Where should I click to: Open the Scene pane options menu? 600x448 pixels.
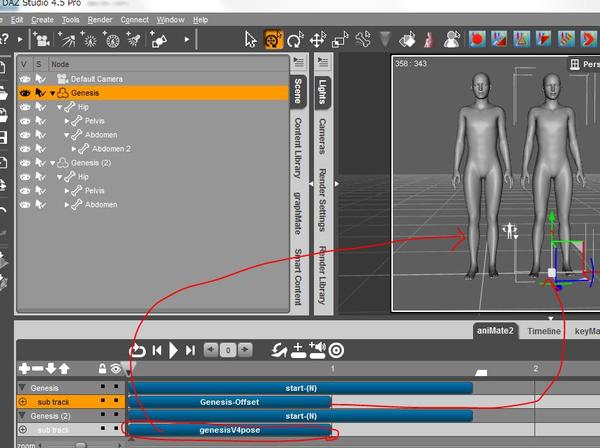pyautogui.click(x=298, y=62)
